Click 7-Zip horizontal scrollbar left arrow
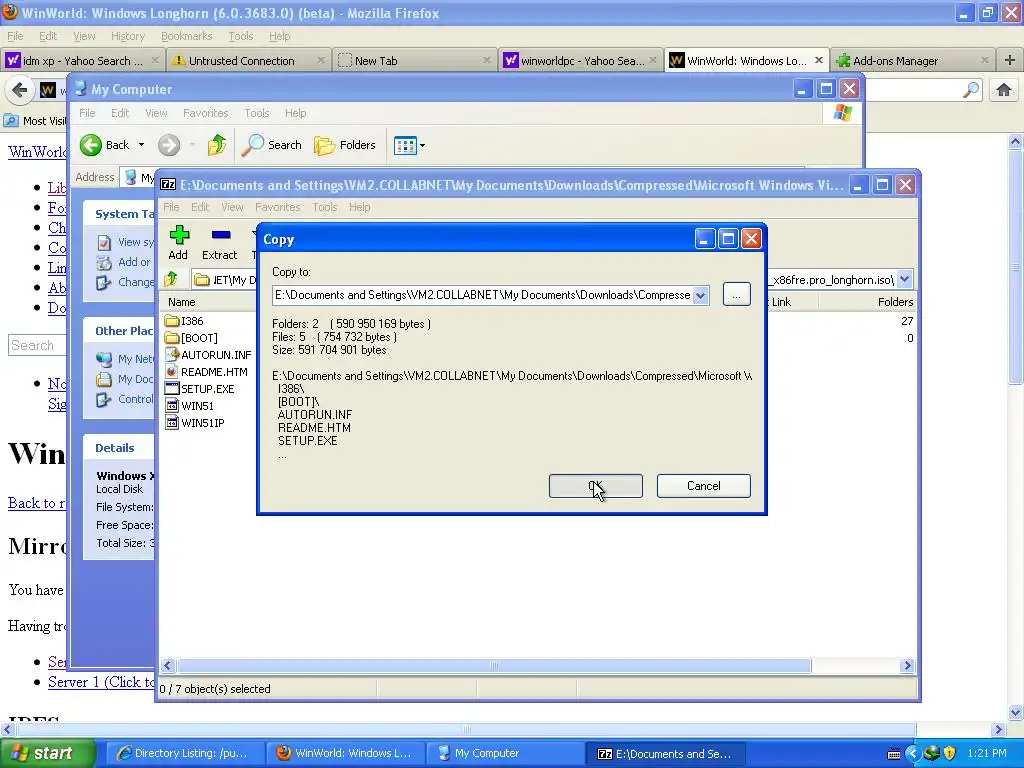The width and height of the screenshot is (1024, 768). click(x=167, y=665)
